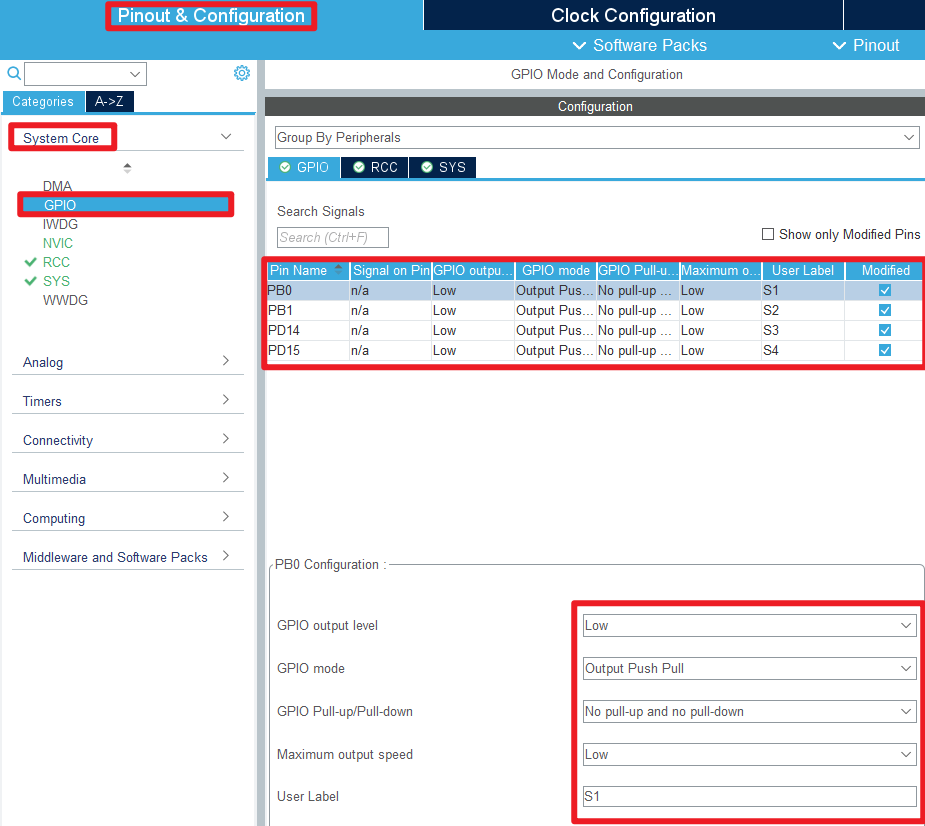This screenshot has height=826, width=925.
Task: Expand the Multimedia category
Action: point(226,477)
